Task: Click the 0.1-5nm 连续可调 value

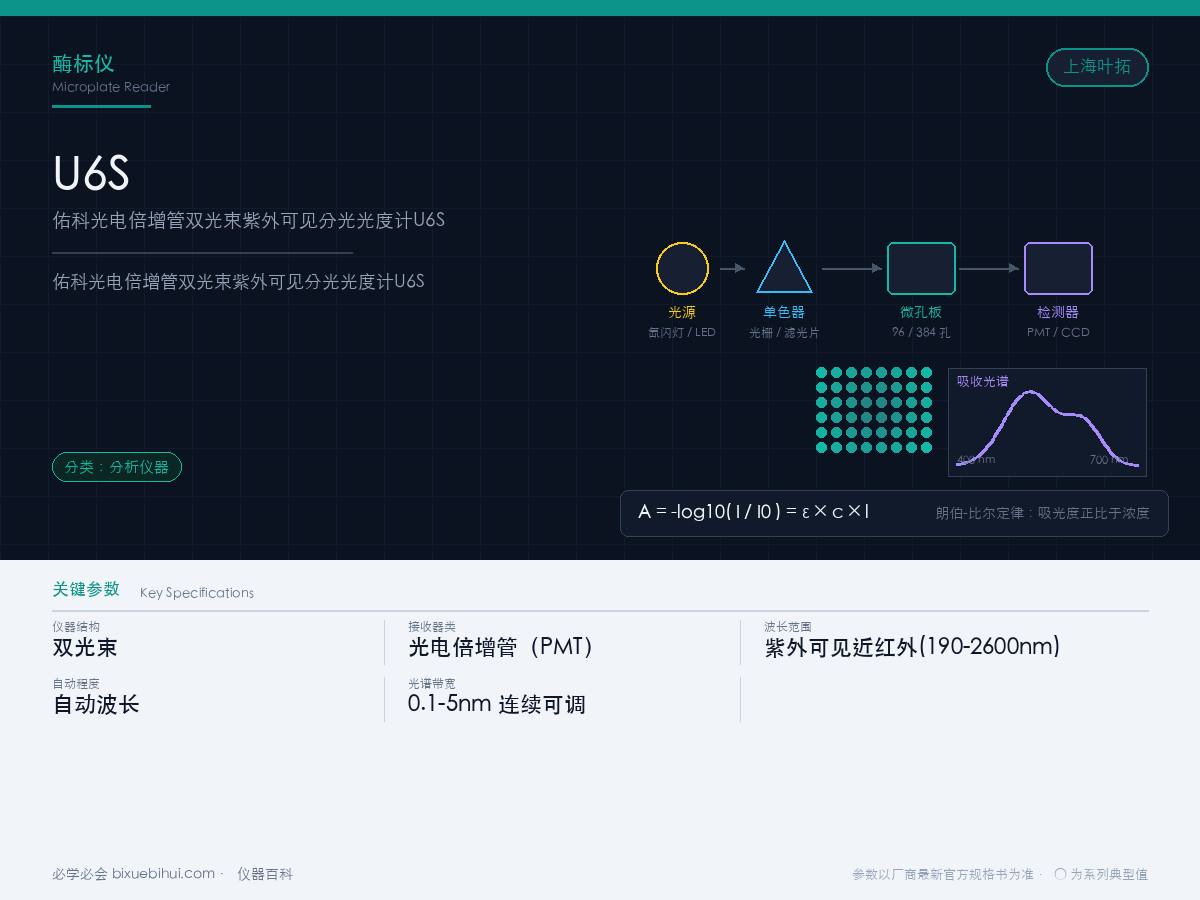Action: [x=496, y=704]
